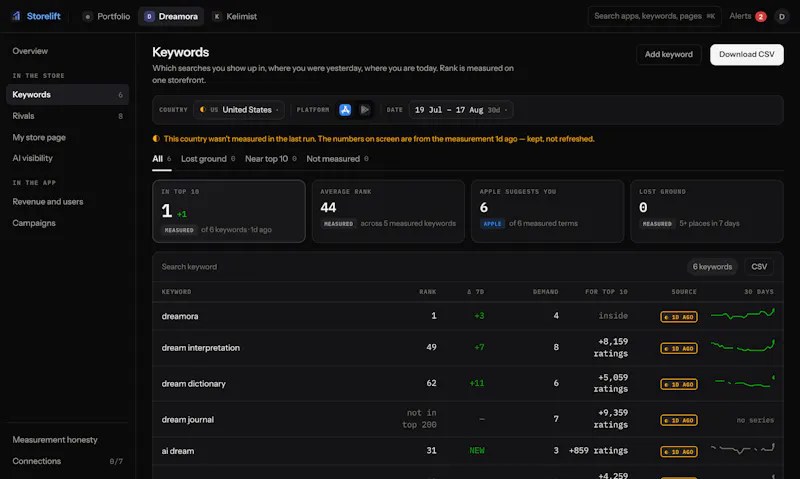Viewport: 800px width, 479px height.
Task: Click the Storelift logo icon
Action: tap(16, 16)
